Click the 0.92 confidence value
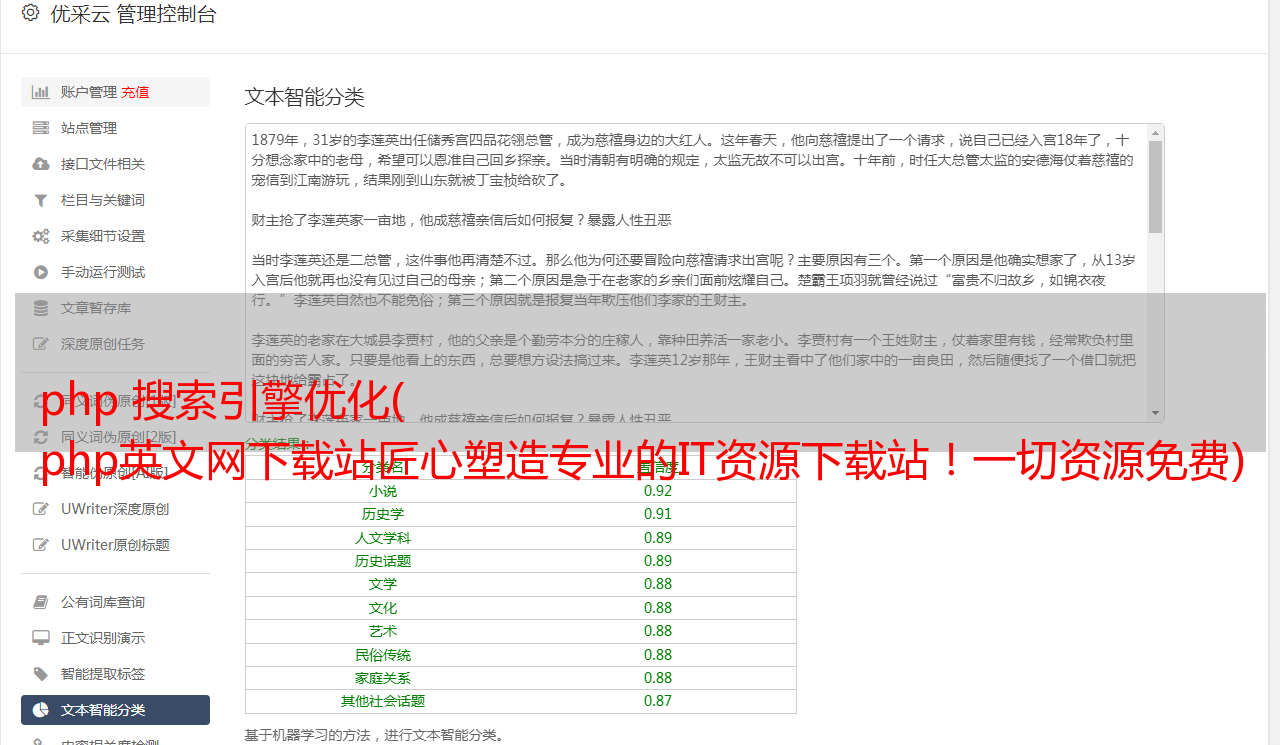Screen dimensions: 1280x745 click(x=658, y=491)
